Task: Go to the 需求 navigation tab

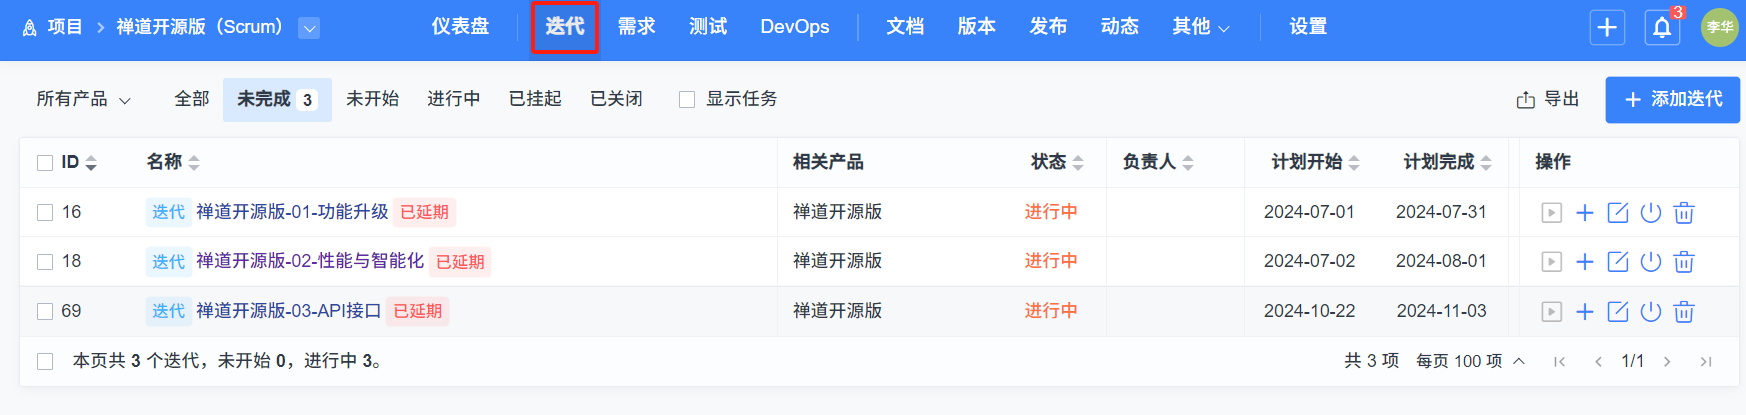Action: pyautogui.click(x=636, y=27)
